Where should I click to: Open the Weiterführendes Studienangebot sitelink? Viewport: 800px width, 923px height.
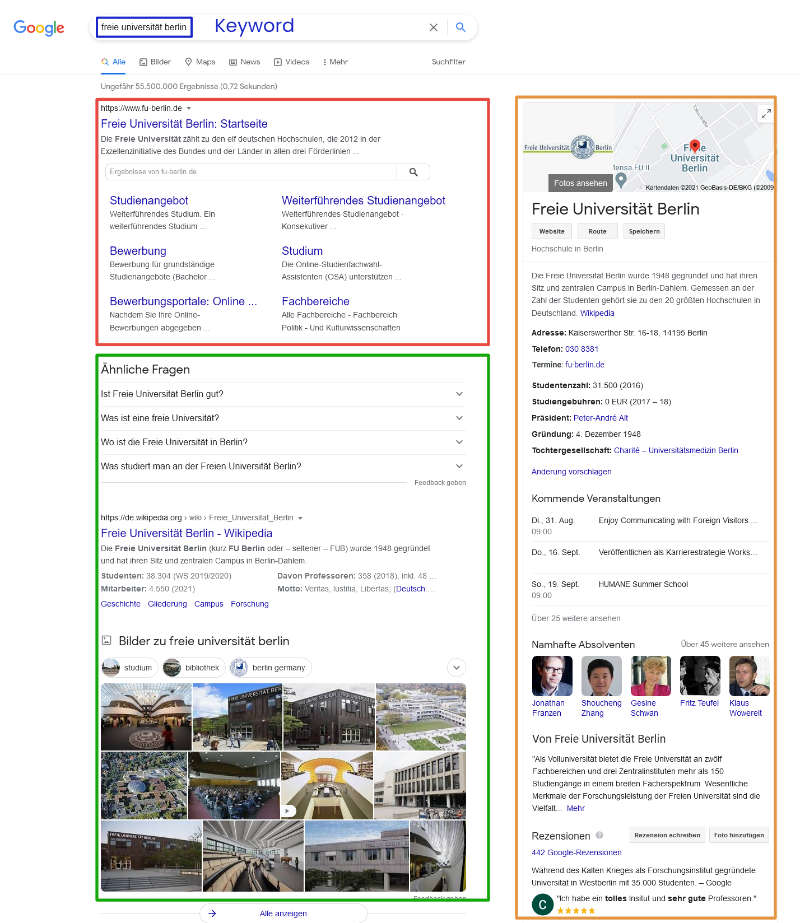tap(363, 200)
